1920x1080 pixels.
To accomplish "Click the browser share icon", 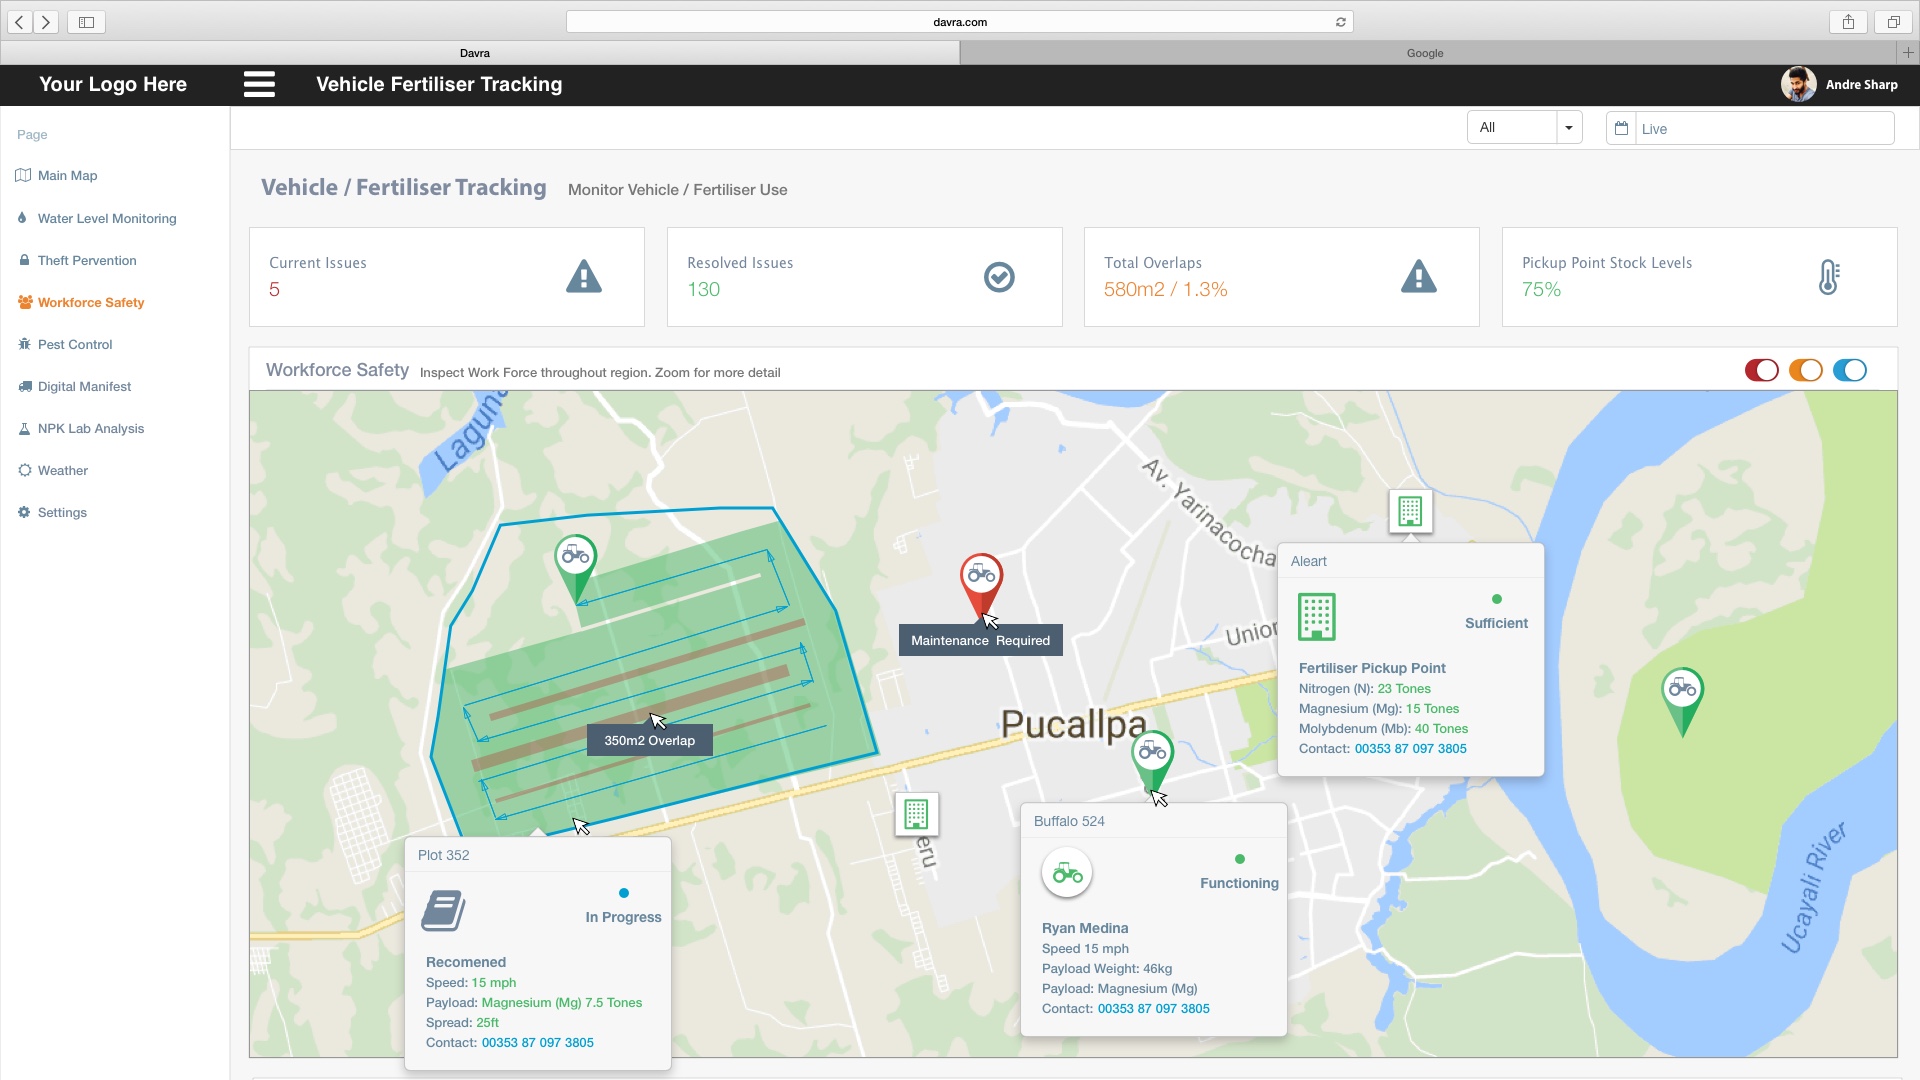I will (1848, 22).
